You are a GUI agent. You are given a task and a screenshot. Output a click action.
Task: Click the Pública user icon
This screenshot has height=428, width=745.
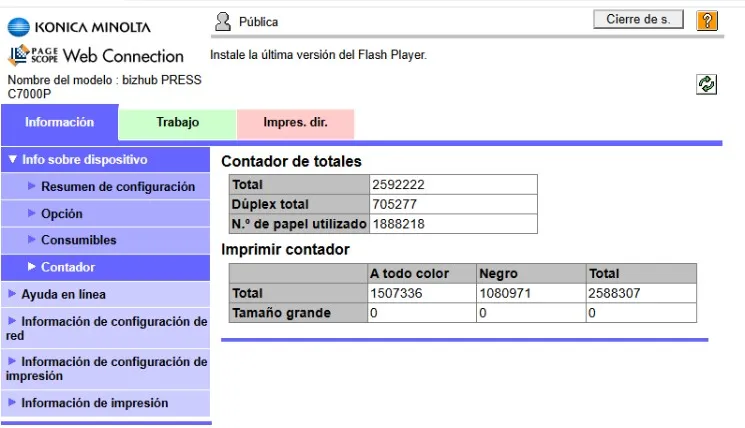(223, 20)
